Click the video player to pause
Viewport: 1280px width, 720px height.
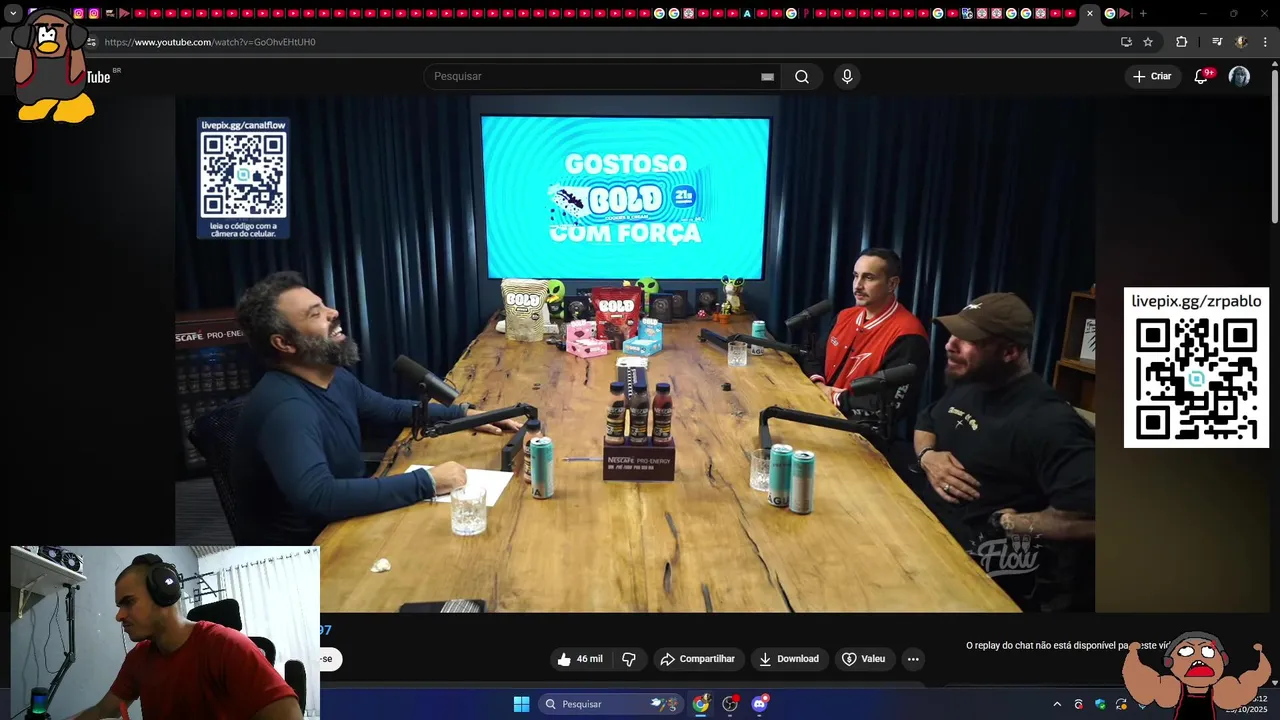635,354
